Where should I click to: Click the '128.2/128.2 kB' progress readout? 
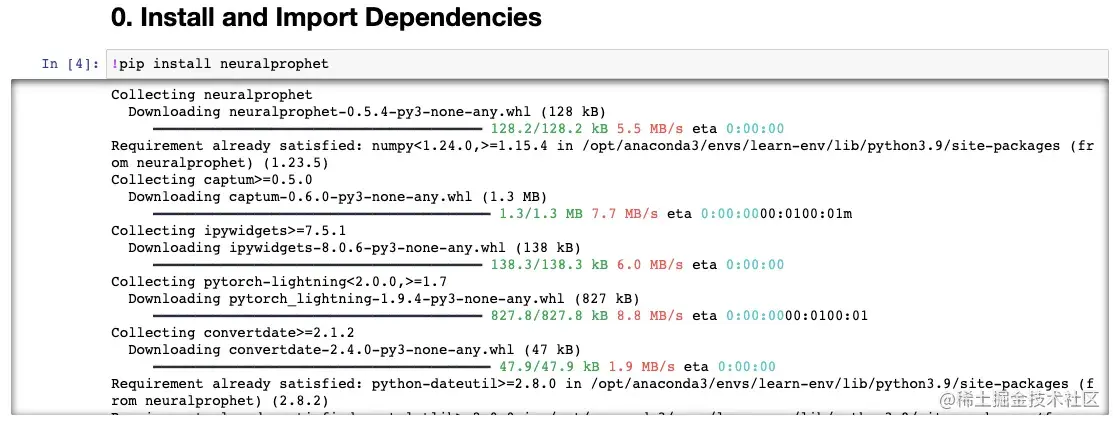point(549,129)
